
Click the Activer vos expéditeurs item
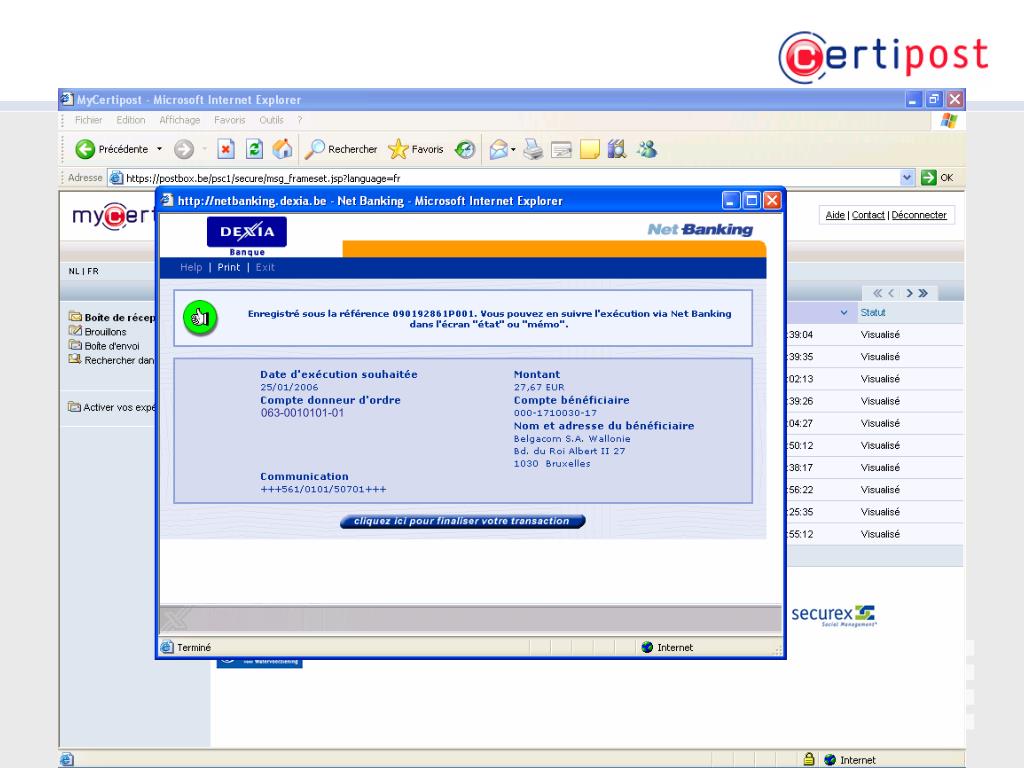[112, 407]
